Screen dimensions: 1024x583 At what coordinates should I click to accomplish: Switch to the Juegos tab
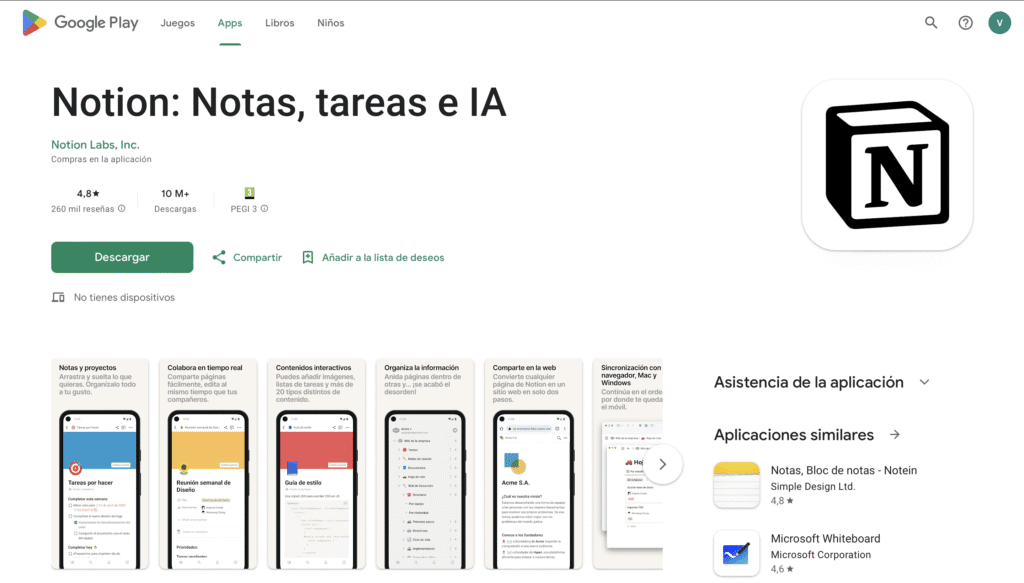(x=178, y=23)
